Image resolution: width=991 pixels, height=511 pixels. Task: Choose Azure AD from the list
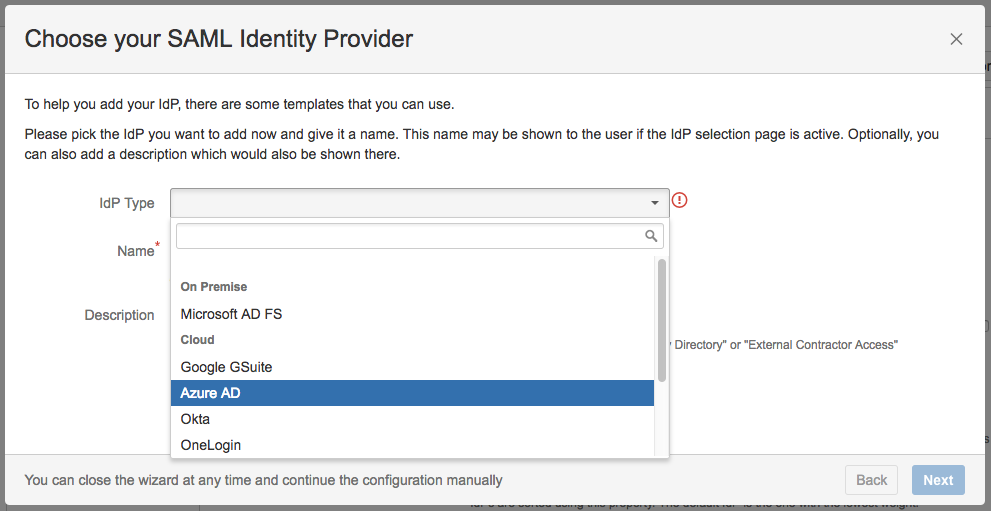click(x=412, y=392)
